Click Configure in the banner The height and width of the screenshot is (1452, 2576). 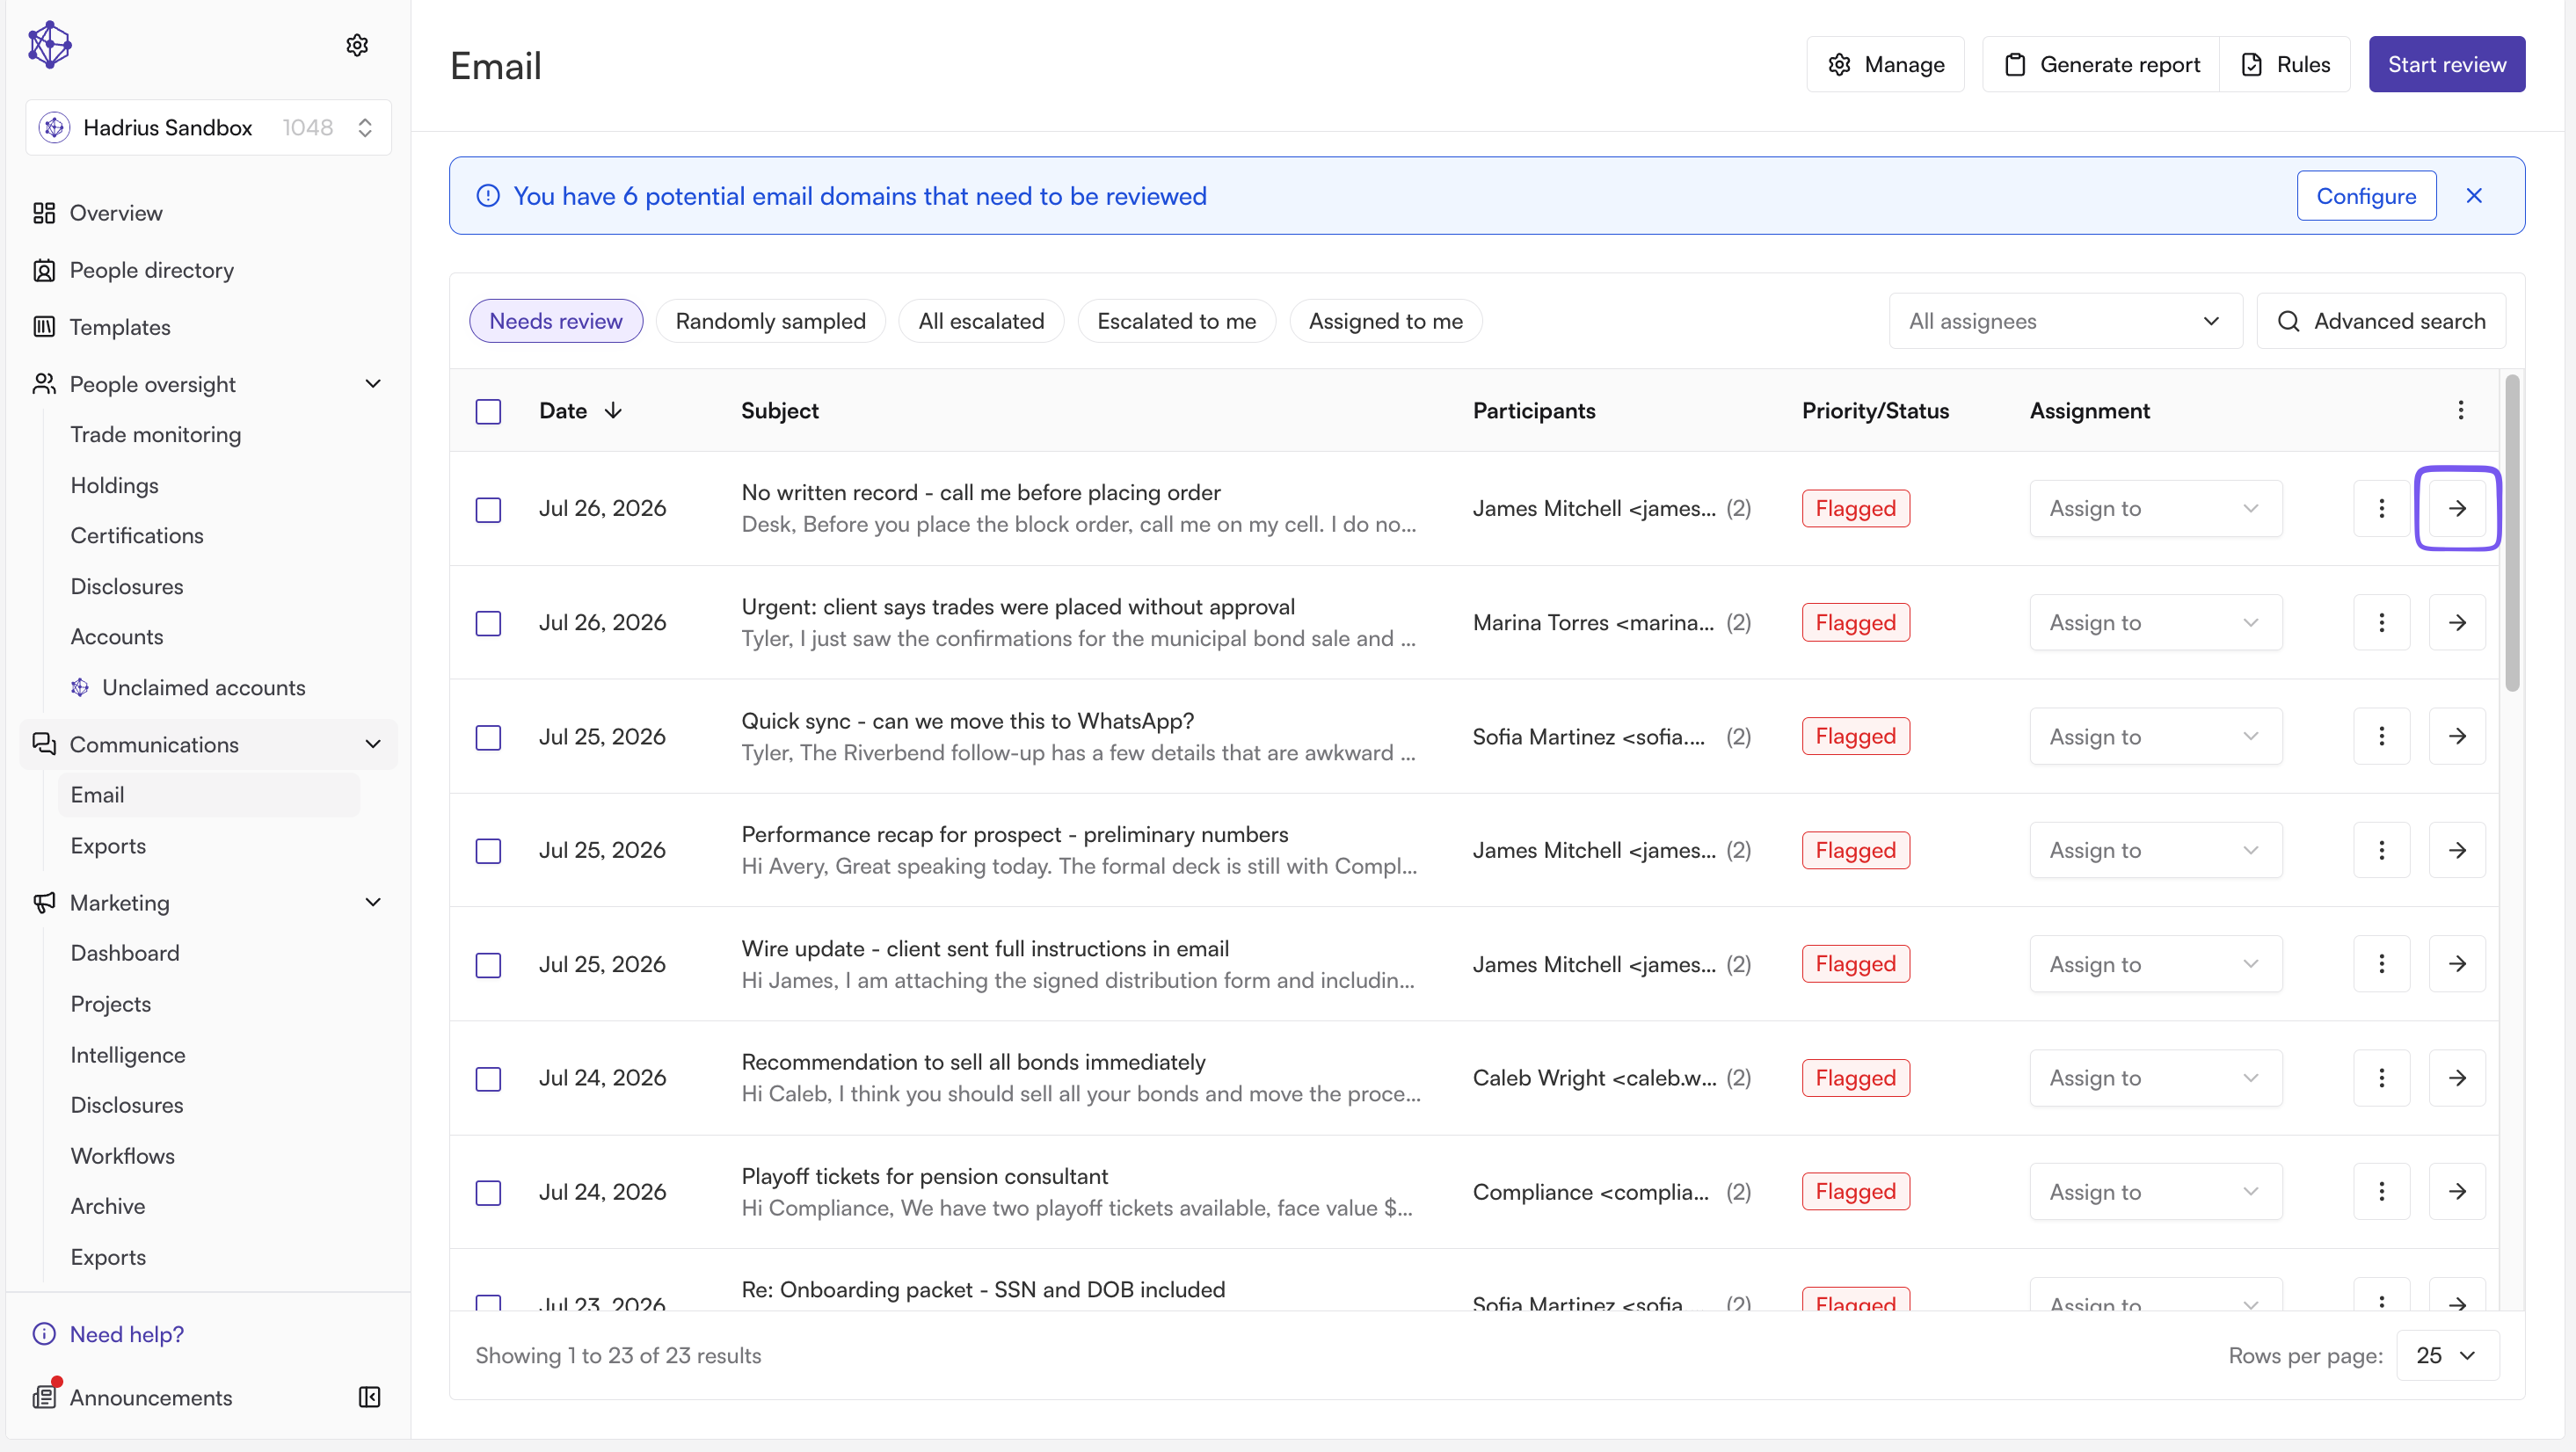point(2366,196)
